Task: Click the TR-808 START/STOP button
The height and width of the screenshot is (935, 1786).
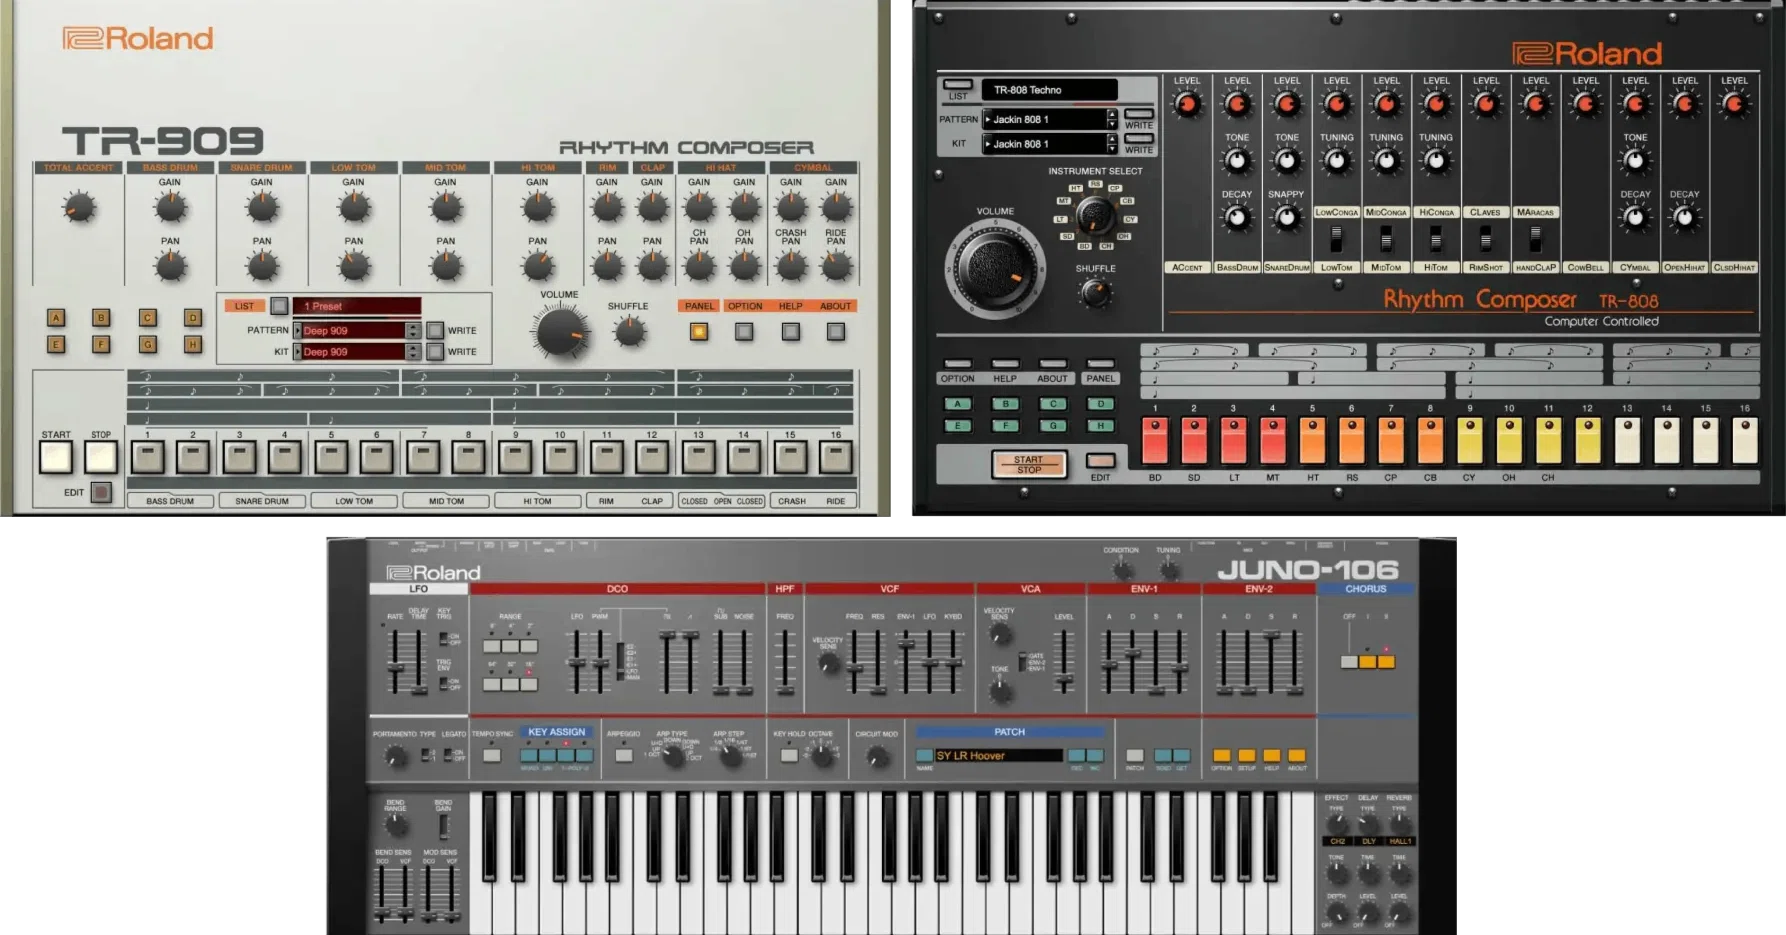Action: pyautogui.click(x=1029, y=464)
